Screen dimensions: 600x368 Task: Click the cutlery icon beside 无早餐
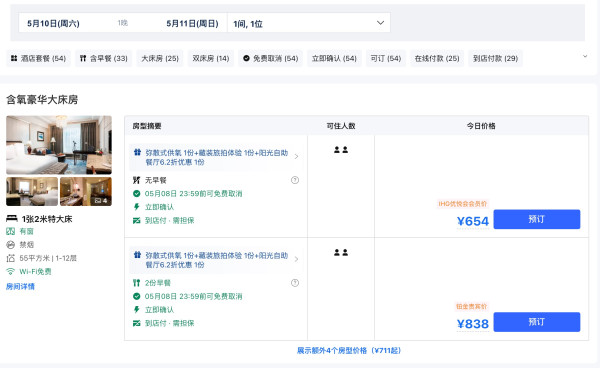click(137, 180)
